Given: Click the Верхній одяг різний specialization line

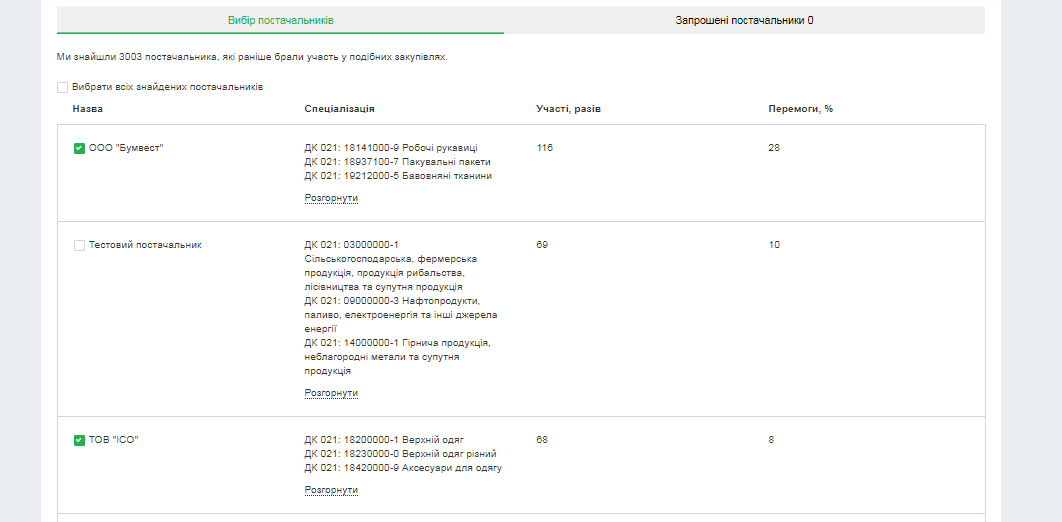Looking at the screenshot, I should 400,454.
